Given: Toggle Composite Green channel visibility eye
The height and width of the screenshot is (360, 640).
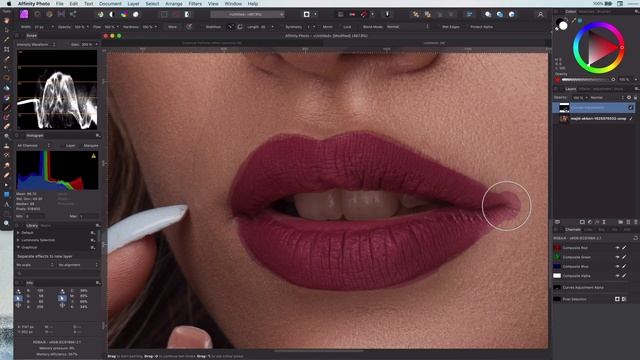Looking at the screenshot, I should click(x=617, y=257).
